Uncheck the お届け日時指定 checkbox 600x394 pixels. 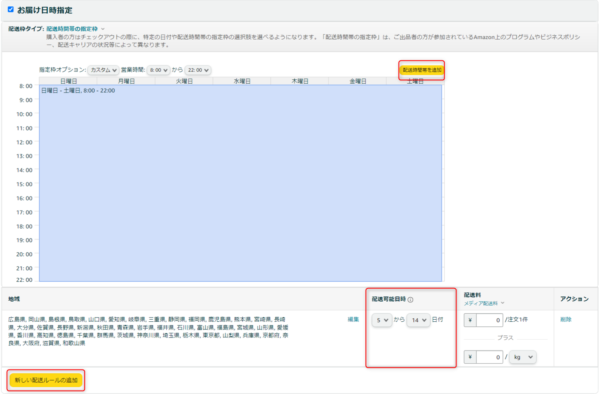(11, 10)
